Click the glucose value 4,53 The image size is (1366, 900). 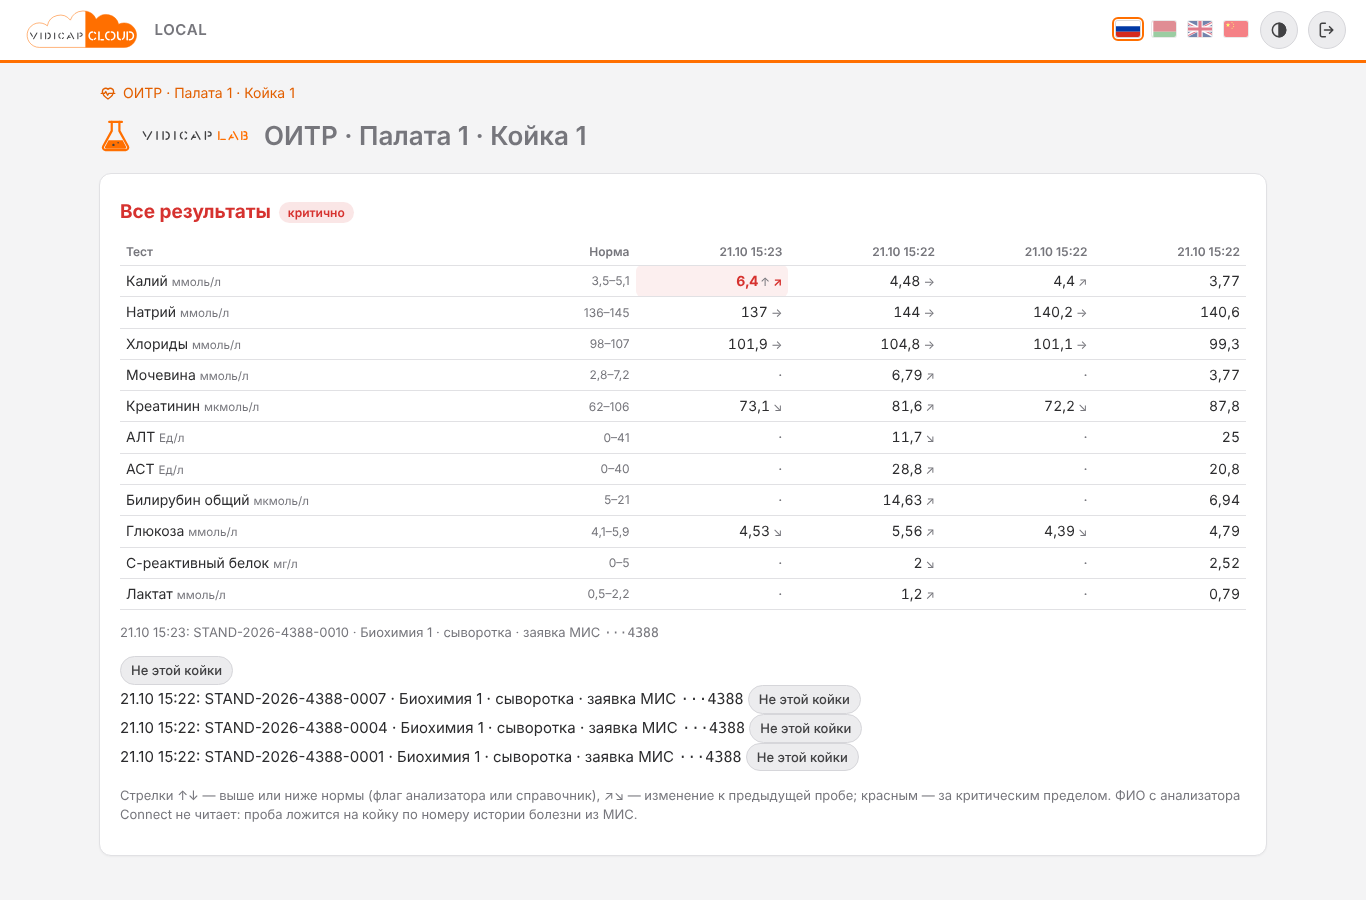click(754, 531)
